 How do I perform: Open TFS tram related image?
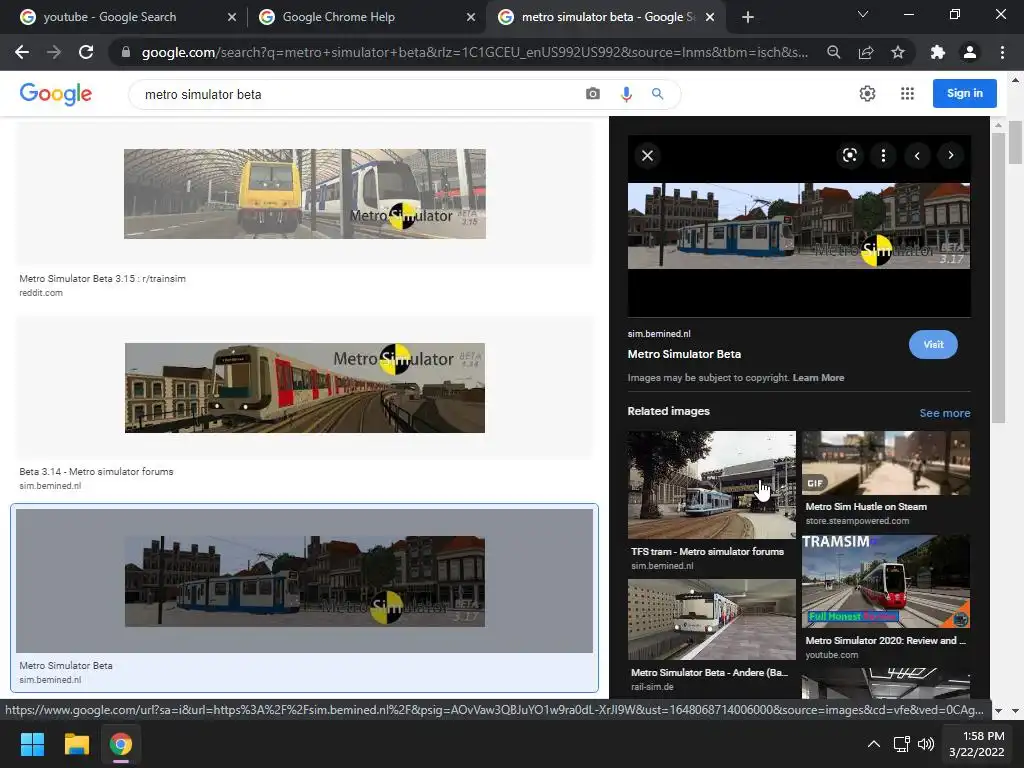[712, 485]
